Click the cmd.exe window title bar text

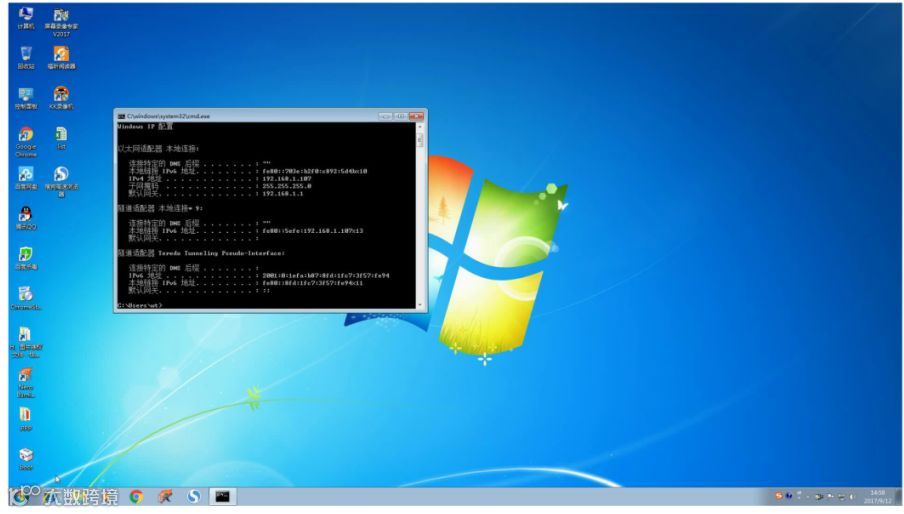point(168,116)
